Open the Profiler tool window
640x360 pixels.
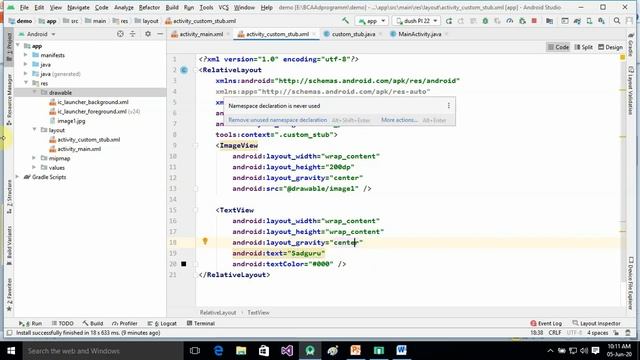[124, 323]
